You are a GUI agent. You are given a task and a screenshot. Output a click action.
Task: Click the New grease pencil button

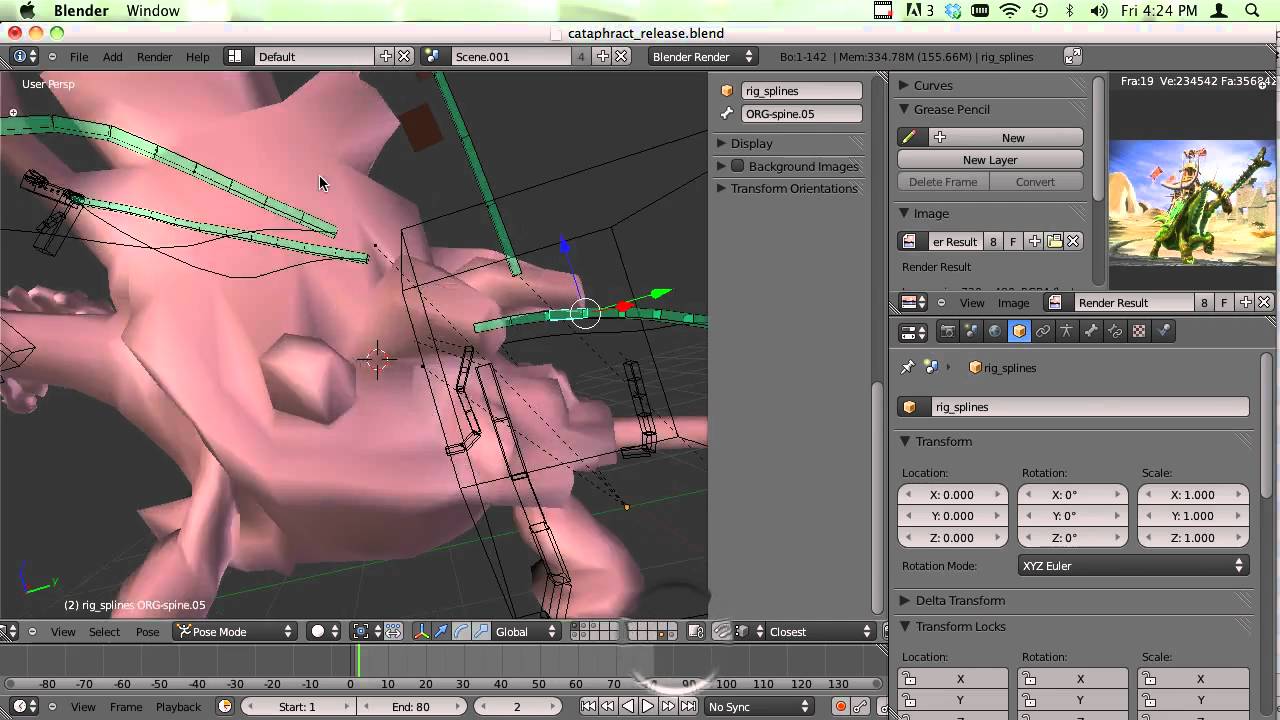tap(1005, 137)
